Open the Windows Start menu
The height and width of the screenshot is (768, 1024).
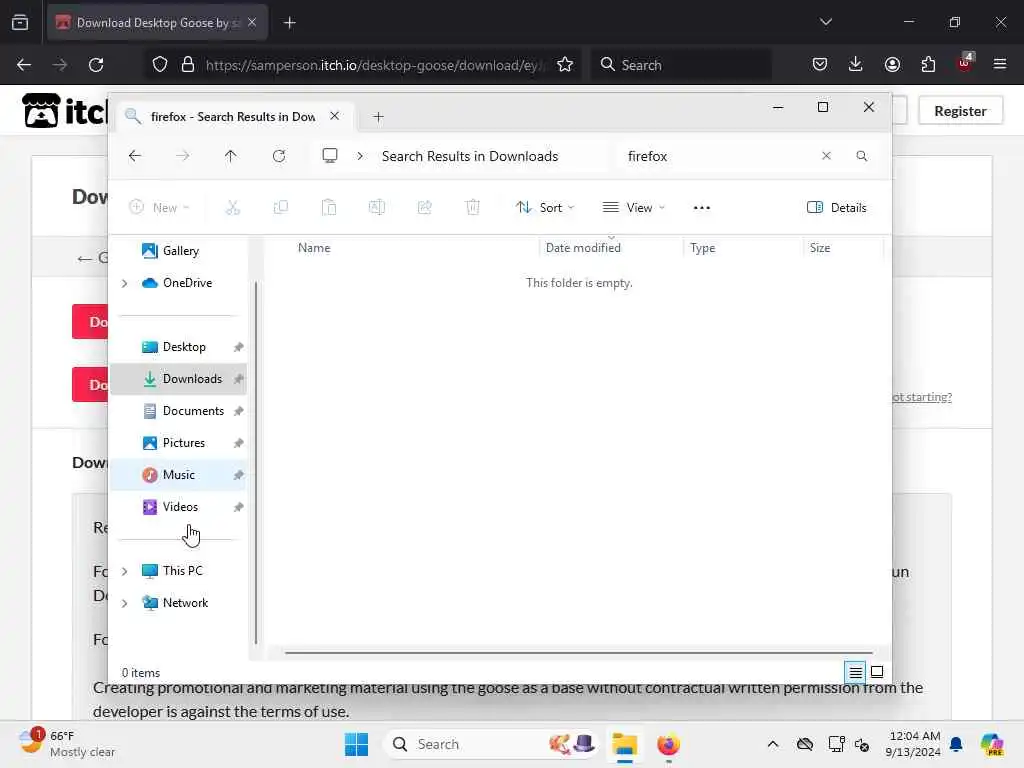click(357, 744)
